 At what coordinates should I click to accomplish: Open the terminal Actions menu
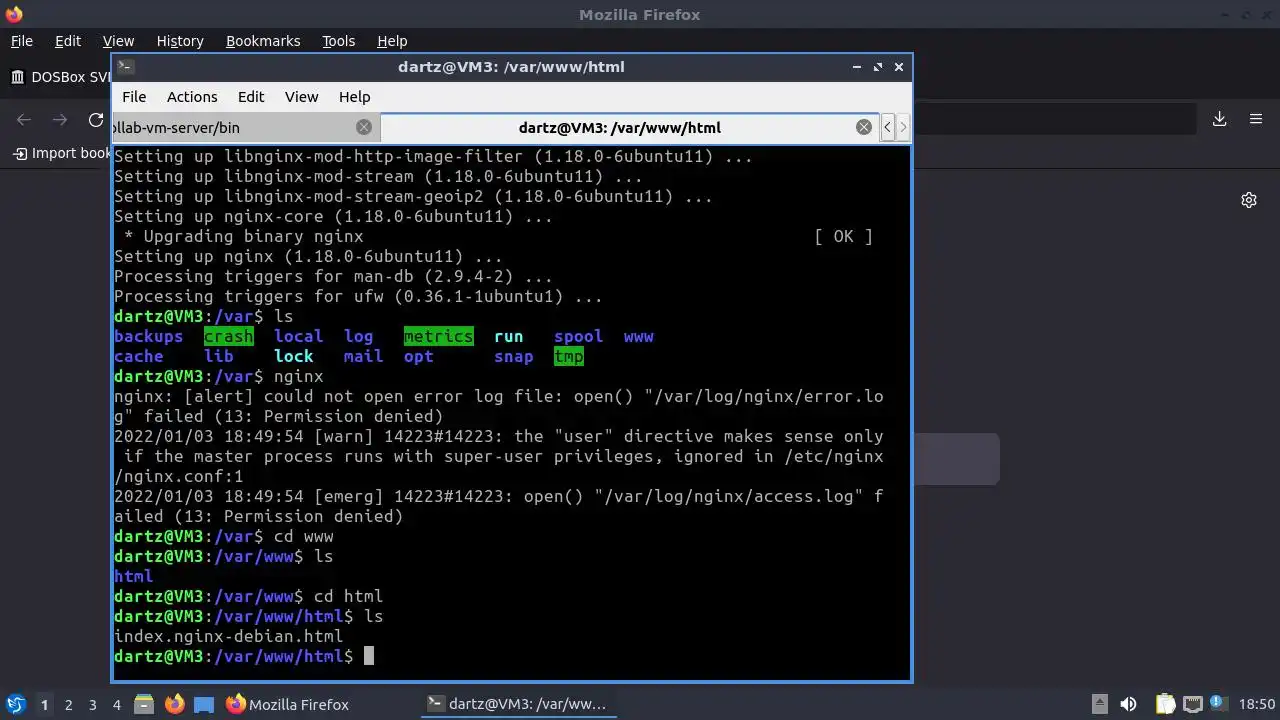pyautogui.click(x=192, y=97)
